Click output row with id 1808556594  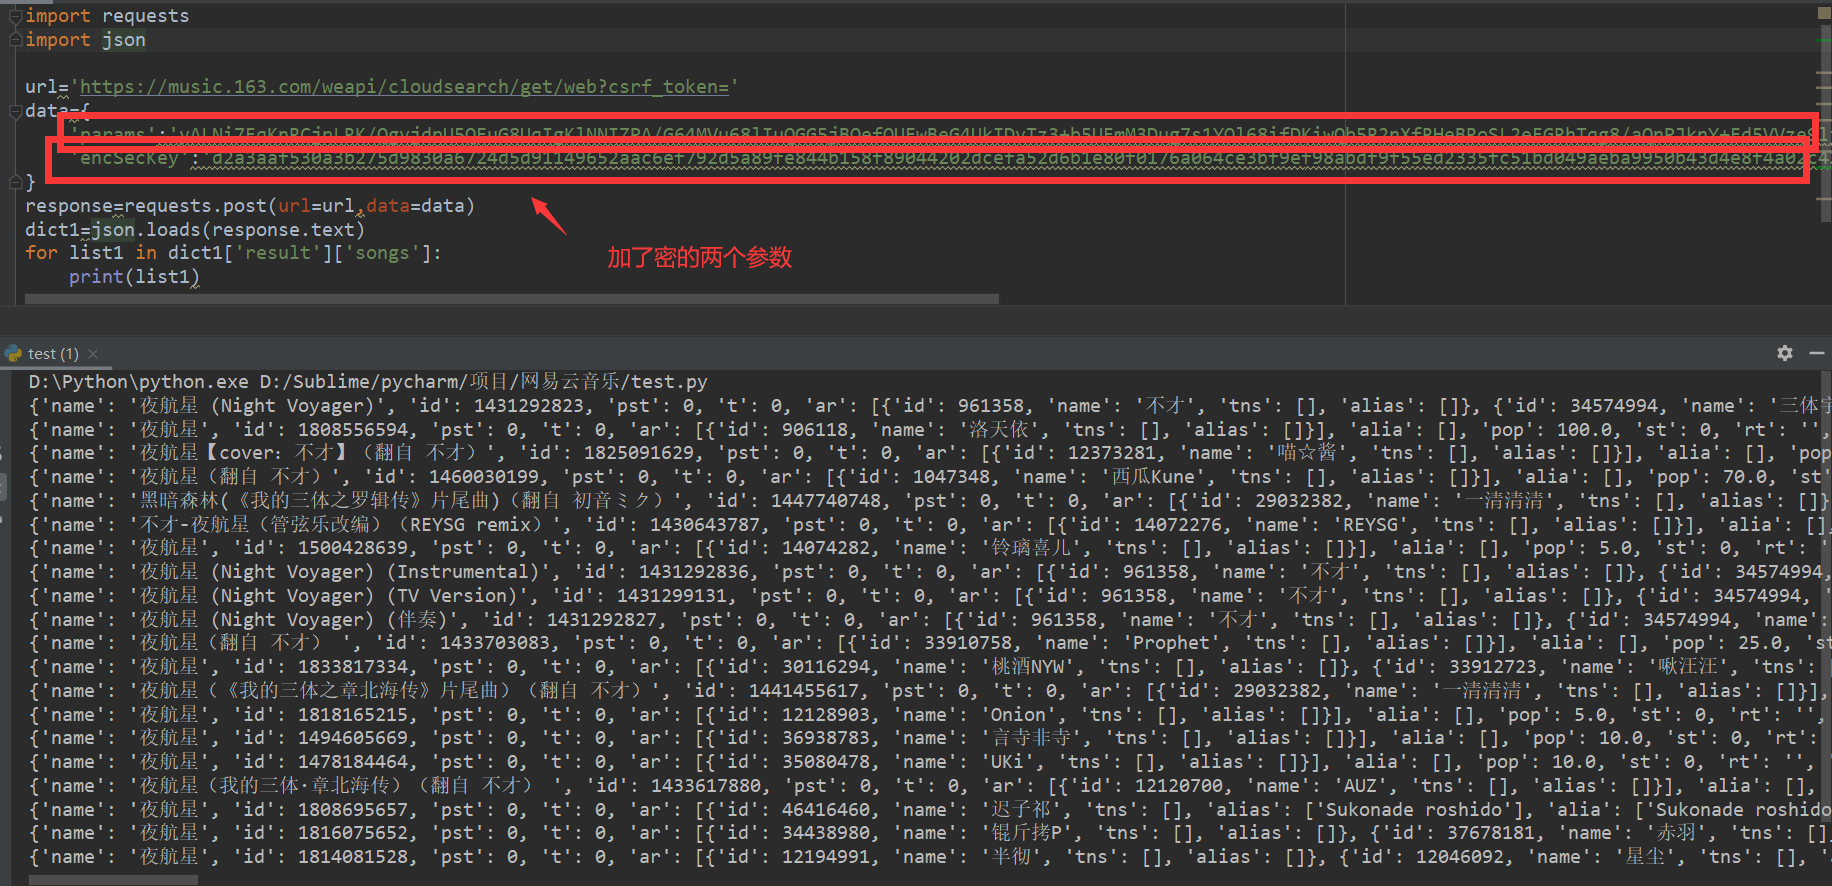coord(930,430)
